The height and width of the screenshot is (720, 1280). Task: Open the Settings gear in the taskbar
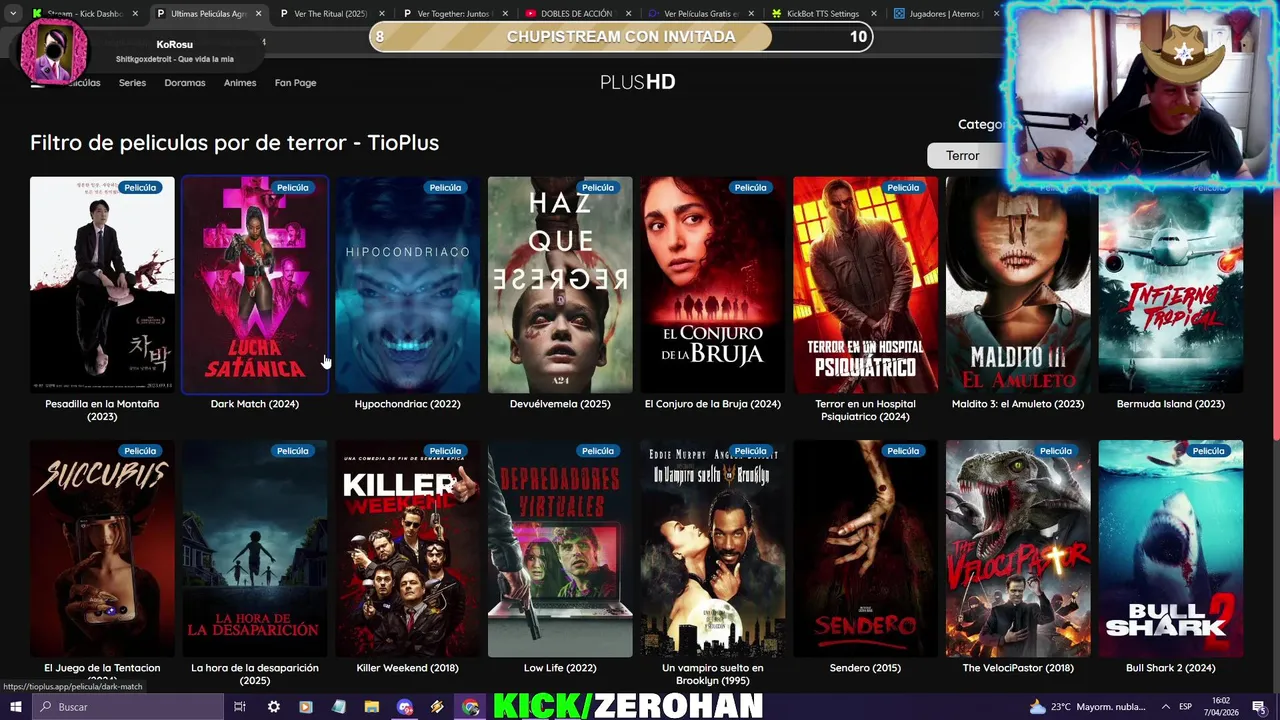tap(273, 706)
